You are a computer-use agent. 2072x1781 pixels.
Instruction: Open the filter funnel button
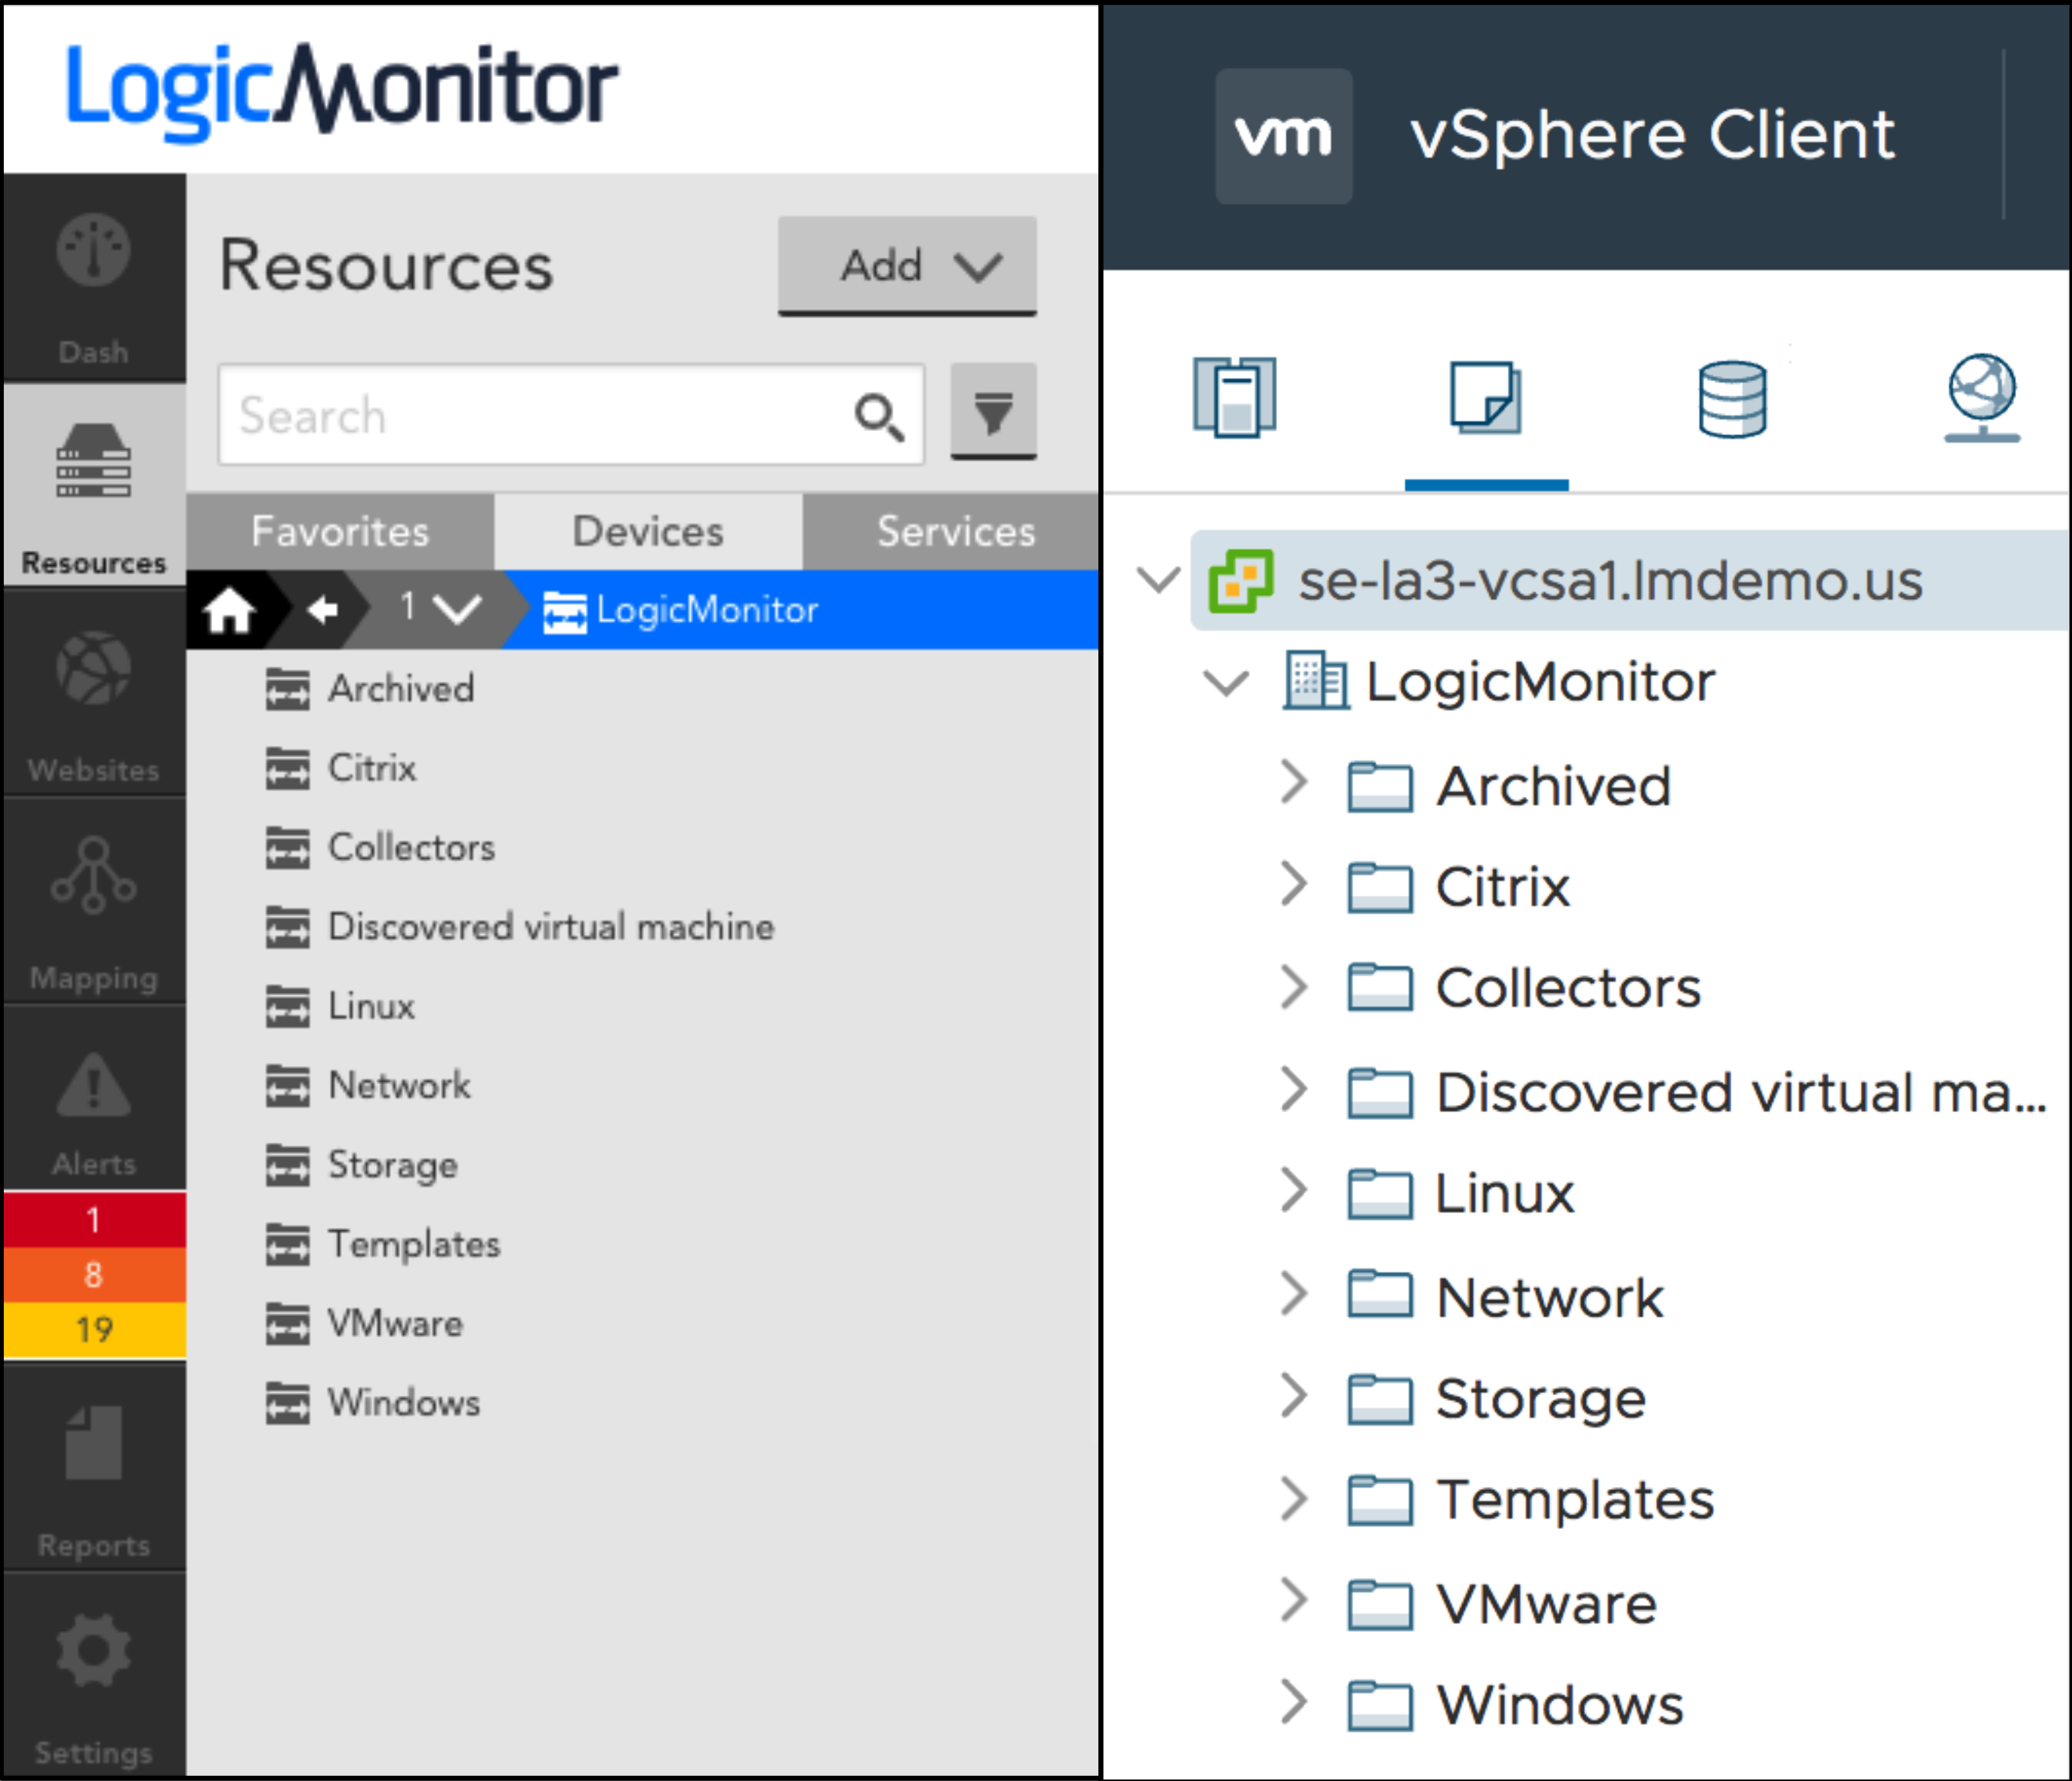[993, 412]
